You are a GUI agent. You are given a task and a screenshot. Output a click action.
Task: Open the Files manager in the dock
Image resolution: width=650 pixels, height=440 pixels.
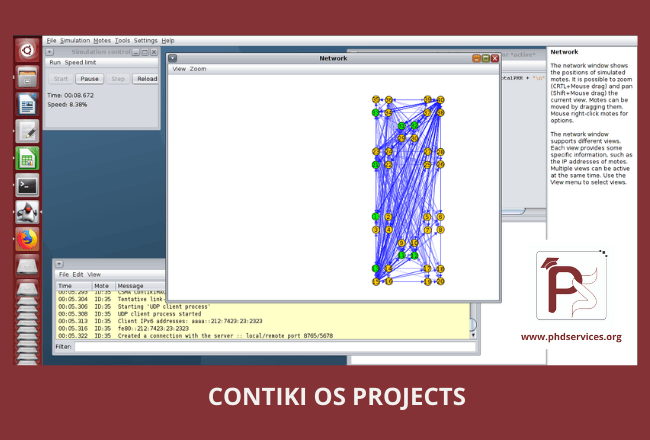27,77
